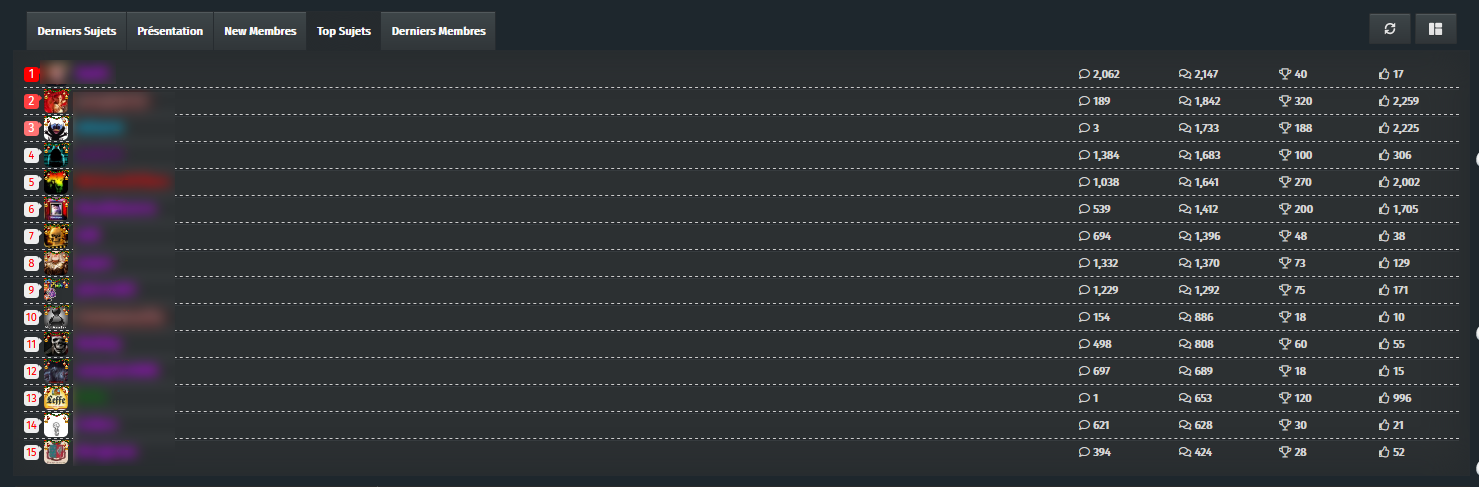Viewport: 1479px width, 487px height.
Task: Click the avatar thumbnail at rank 2
Action: pyautogui.click(x=57, y=101)
